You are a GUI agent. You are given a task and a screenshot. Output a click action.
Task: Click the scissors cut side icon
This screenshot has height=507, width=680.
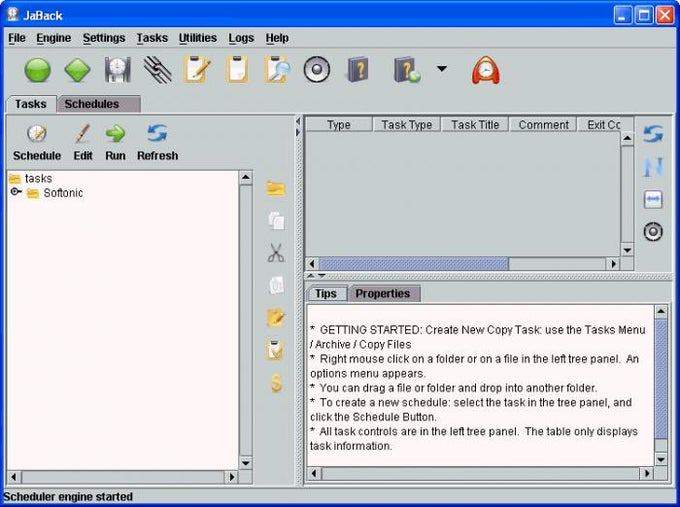(x=276, y=253)
